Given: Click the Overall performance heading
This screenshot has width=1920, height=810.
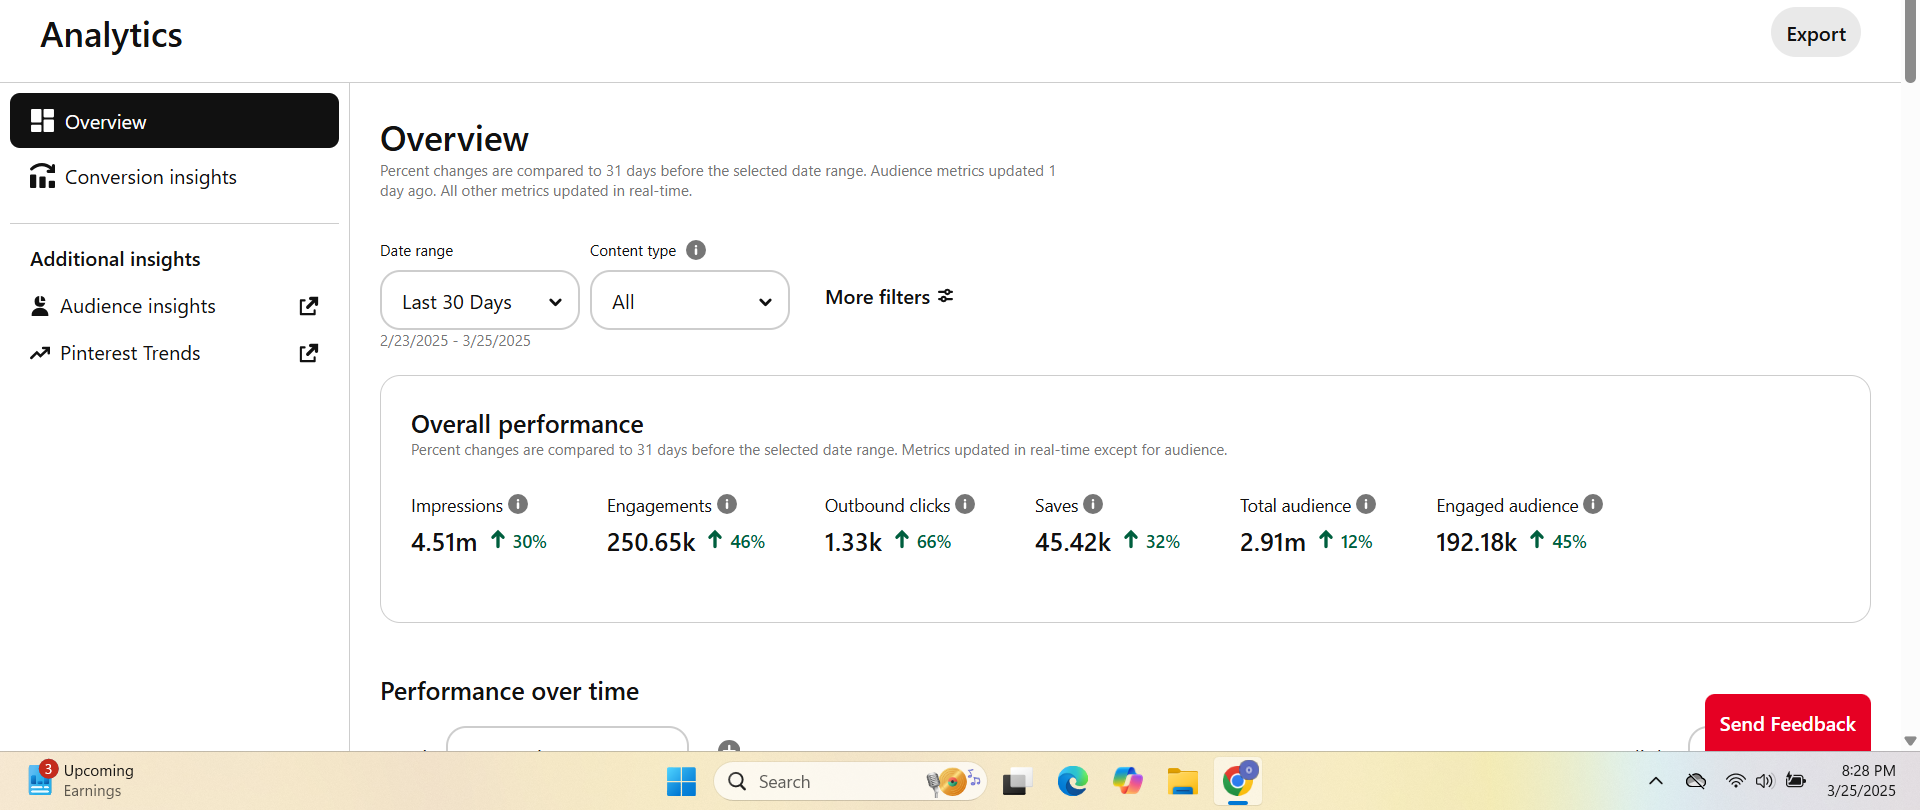Looking at the screenshot, I should point(527,424).
